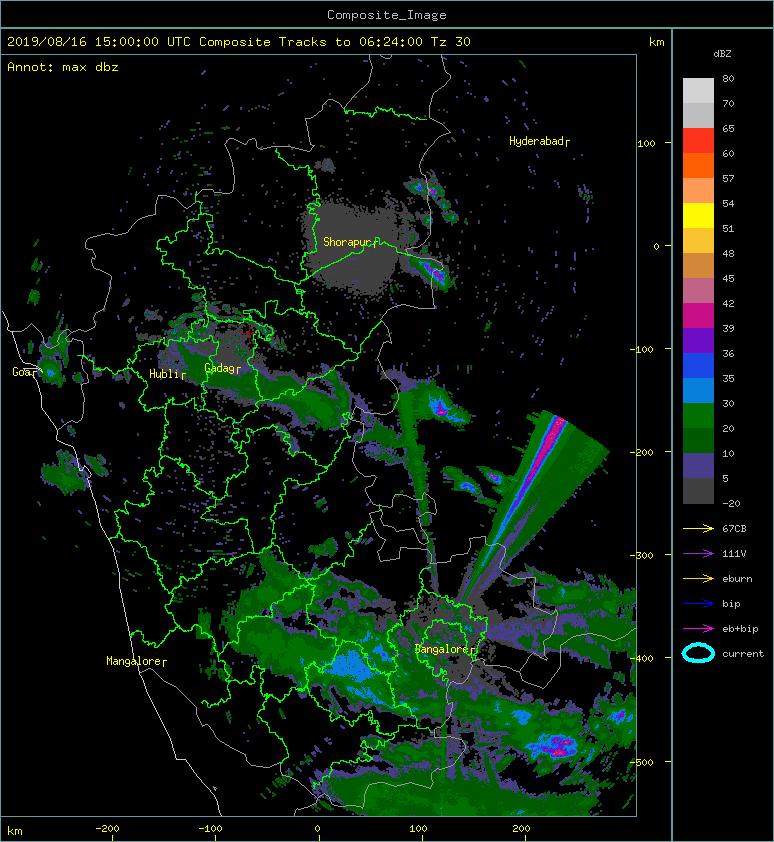The image size is (774, 842).
Task: Click the Composite_Image title text
Action: coord(387,15)
